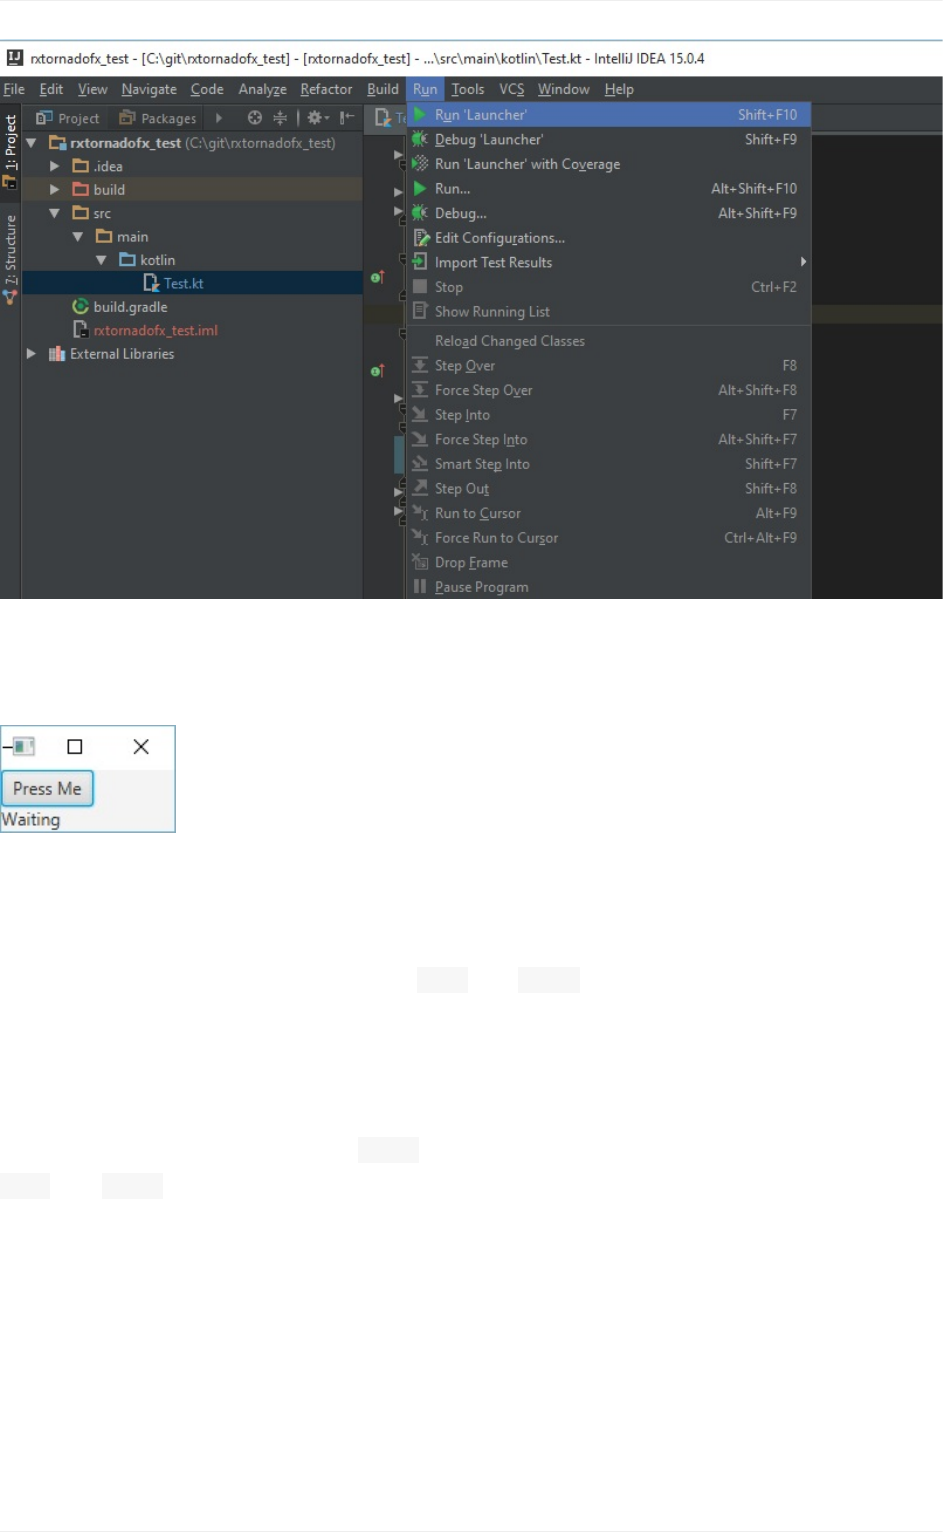Open the Analyze menu

click(x=262, y=89)
